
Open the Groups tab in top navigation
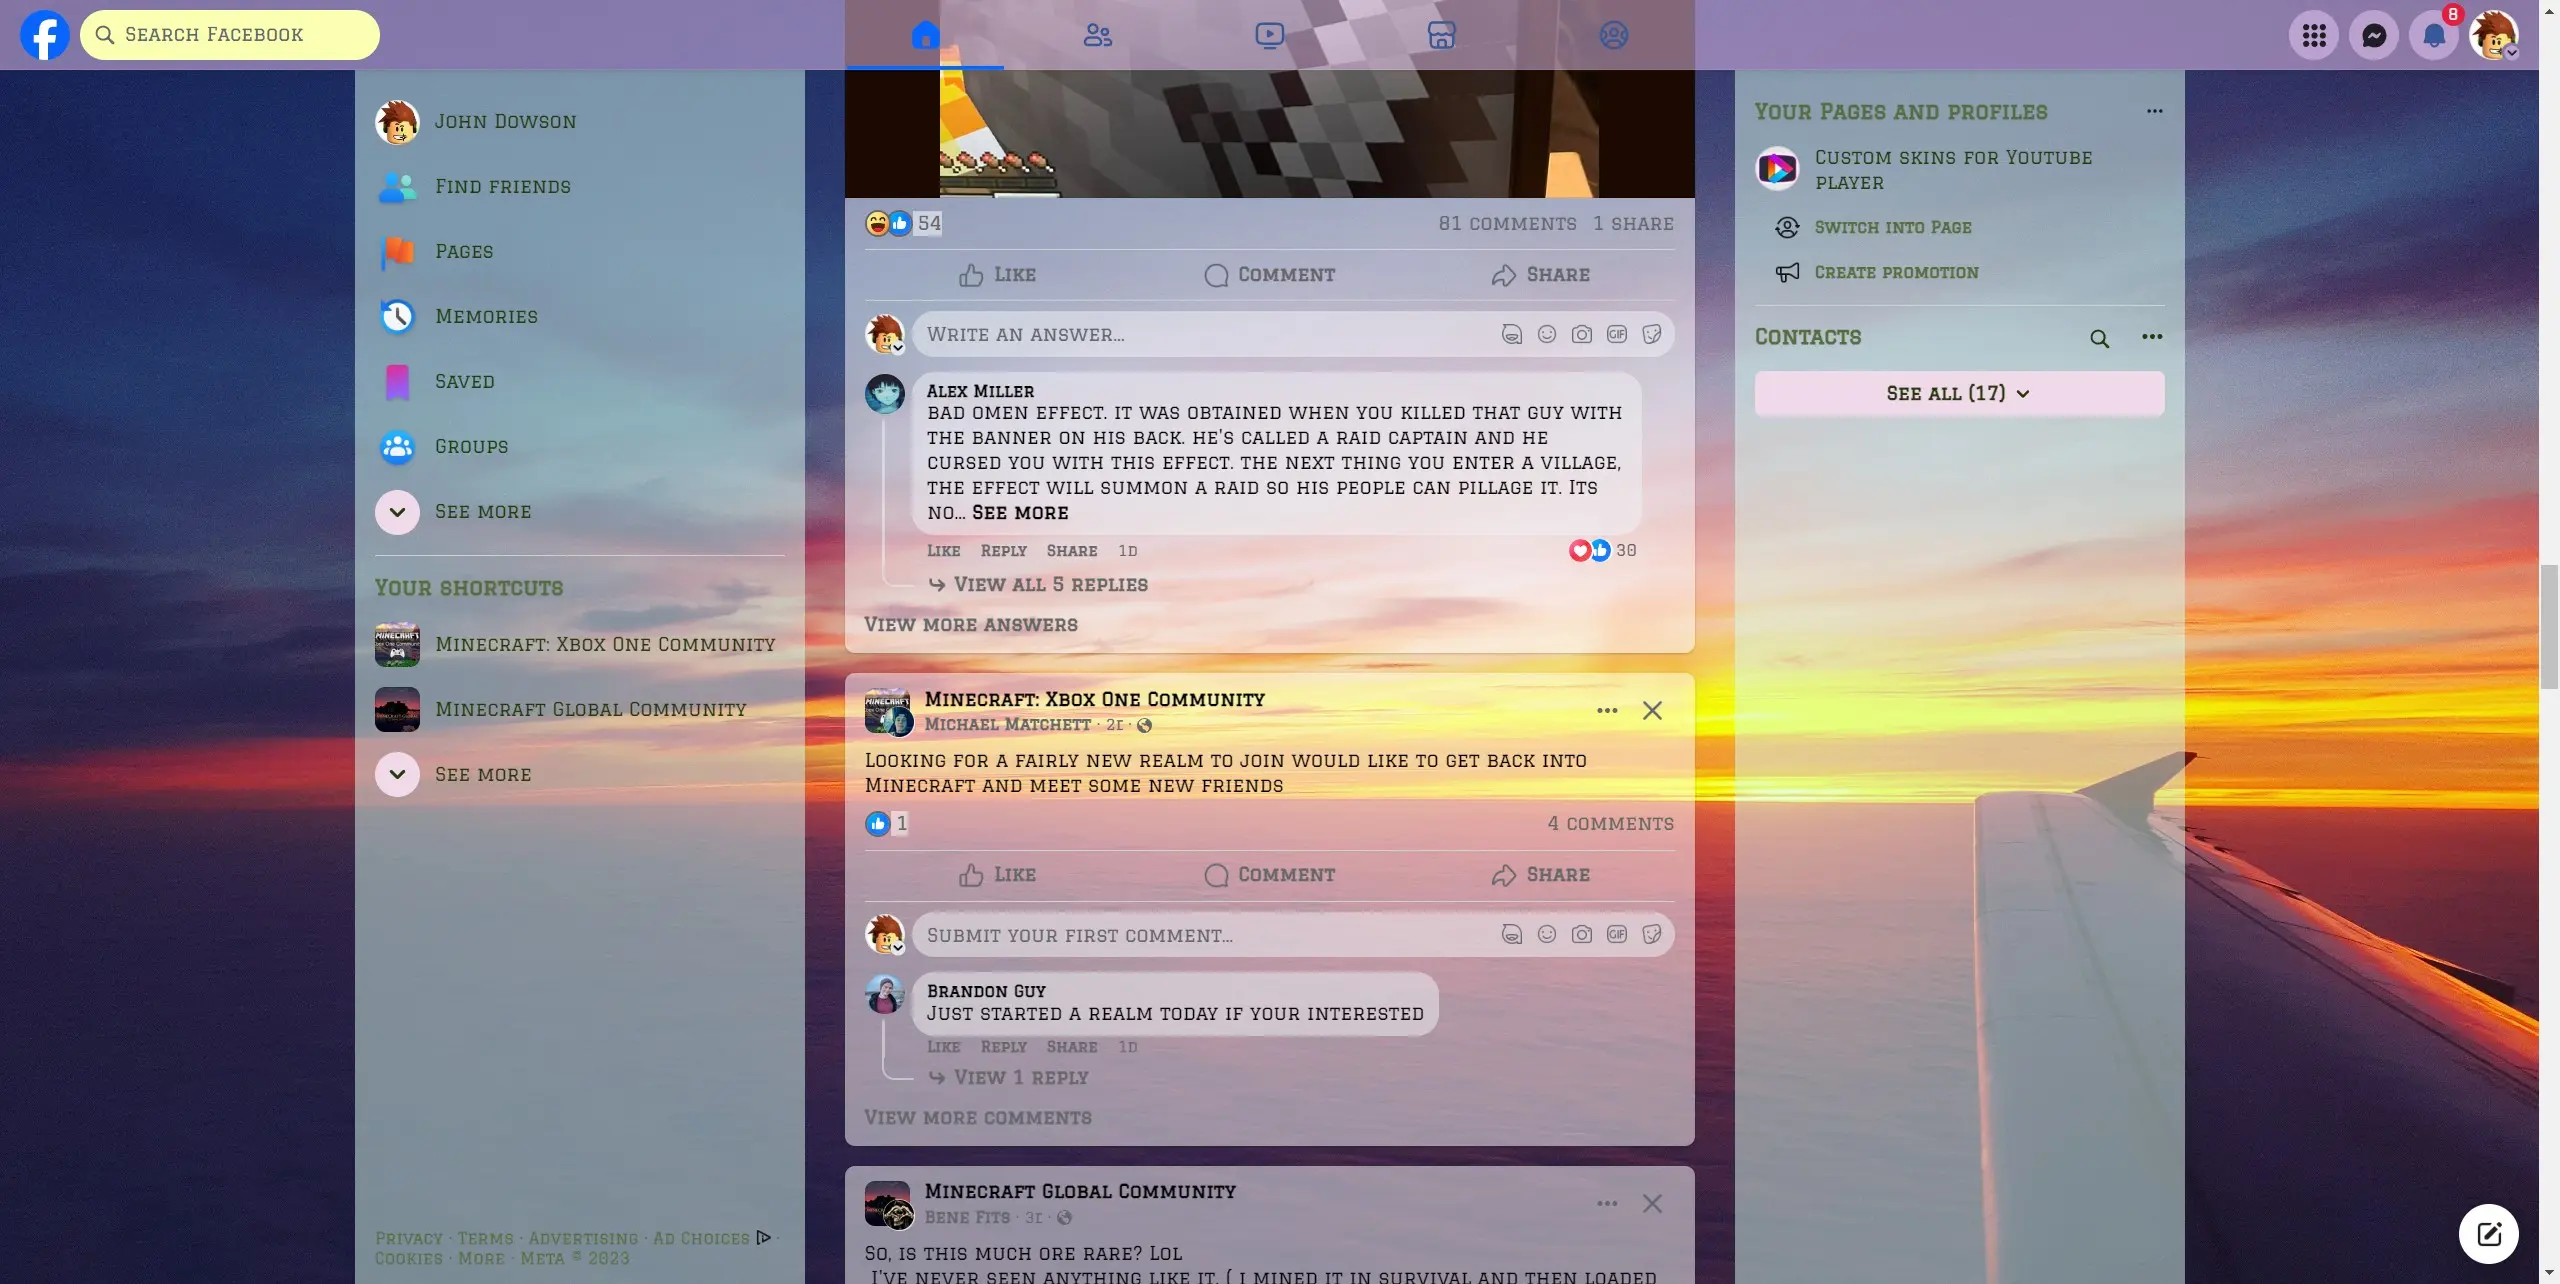tap(1613, 35)
